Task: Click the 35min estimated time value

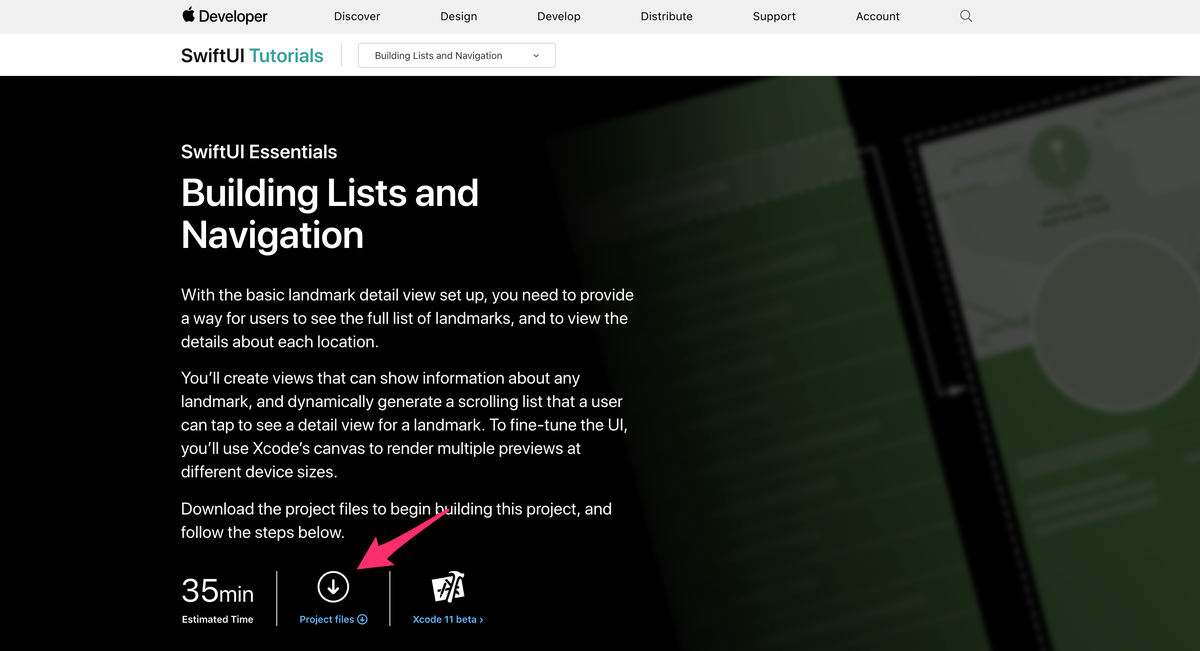Action: click(217, 591)
